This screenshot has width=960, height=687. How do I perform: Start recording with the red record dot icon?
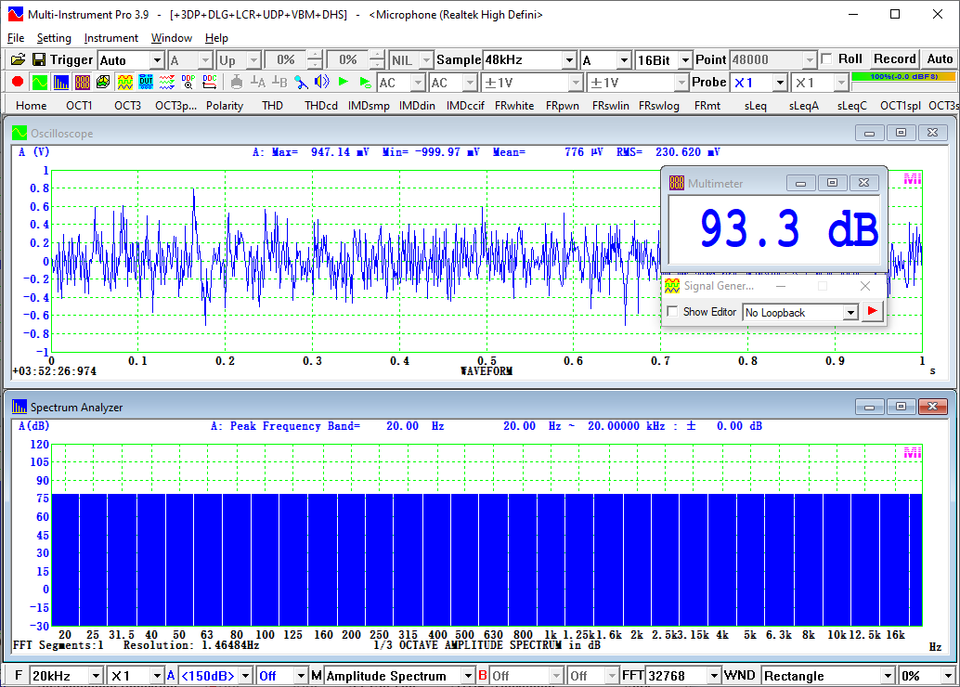pyautogui.click(x=18, y=82)
